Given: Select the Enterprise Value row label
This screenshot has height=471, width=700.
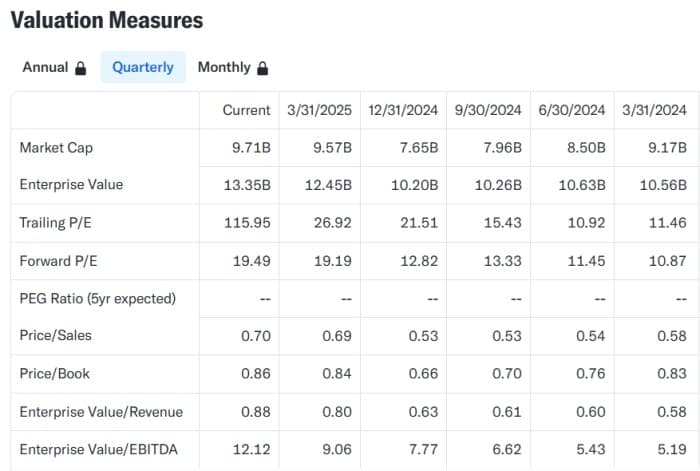Looking at the screenshot, I should pyautogui.click(x=71, y=185).
